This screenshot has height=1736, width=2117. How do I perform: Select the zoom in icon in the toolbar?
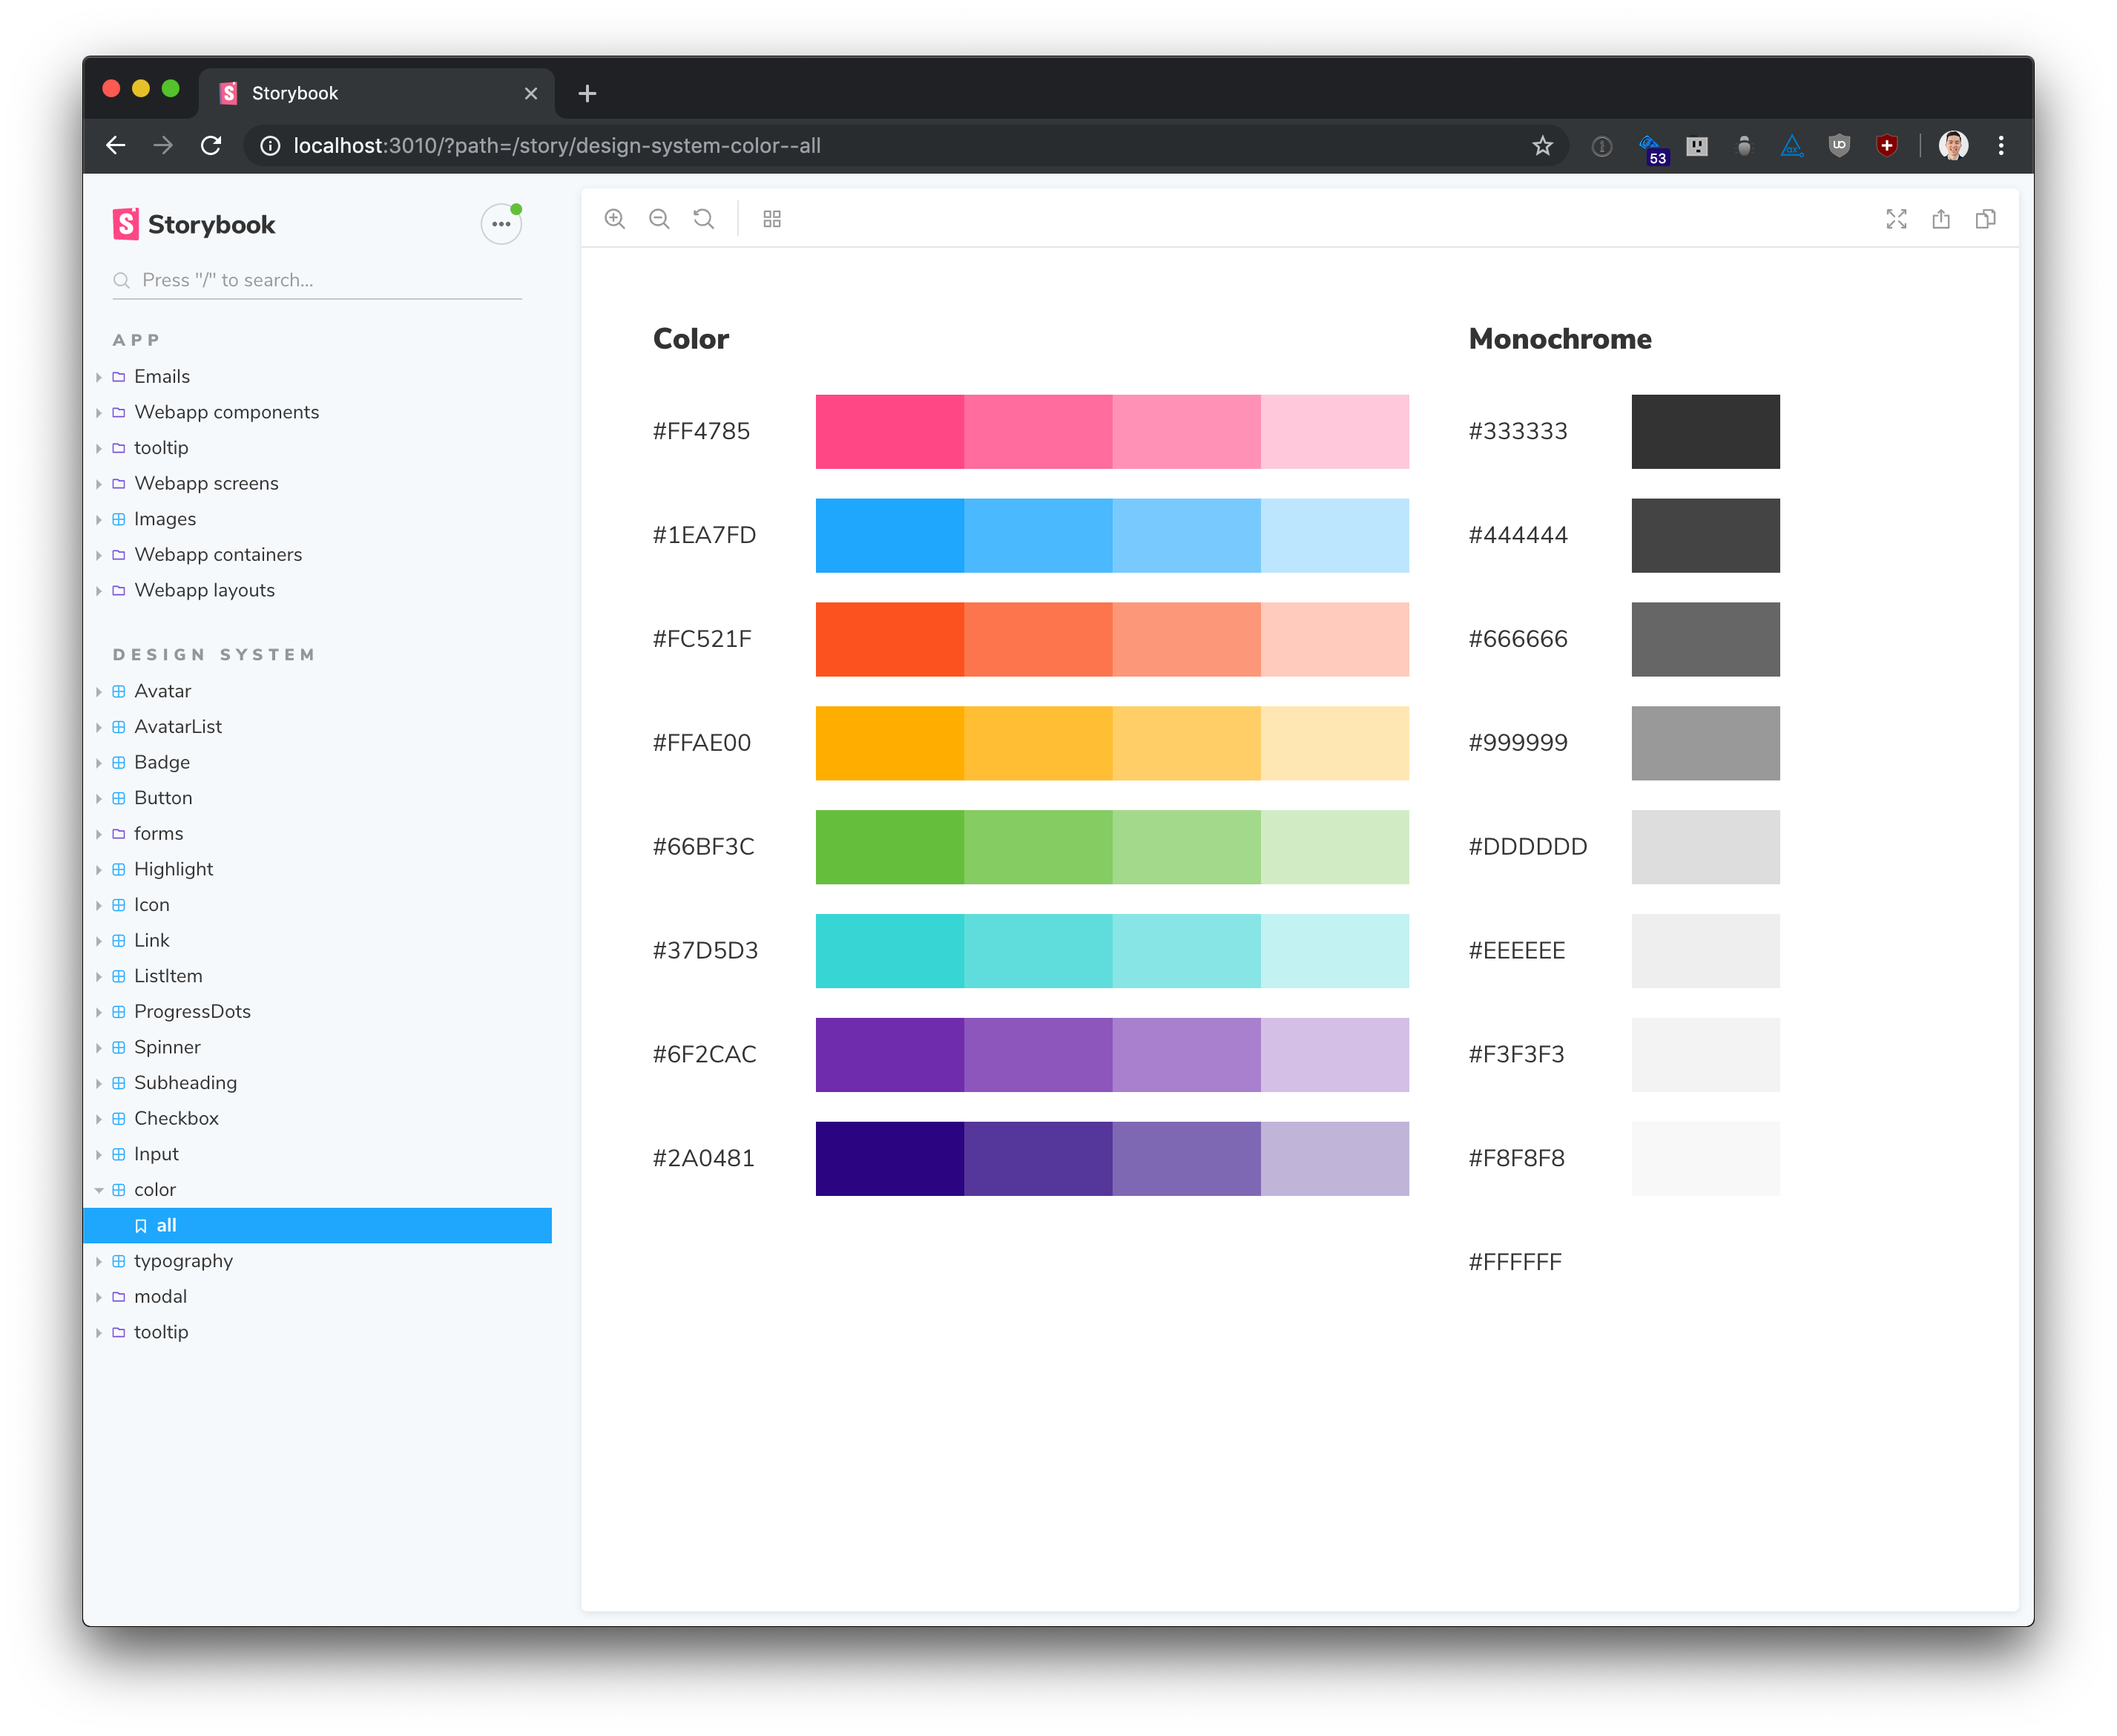(615, 218)
